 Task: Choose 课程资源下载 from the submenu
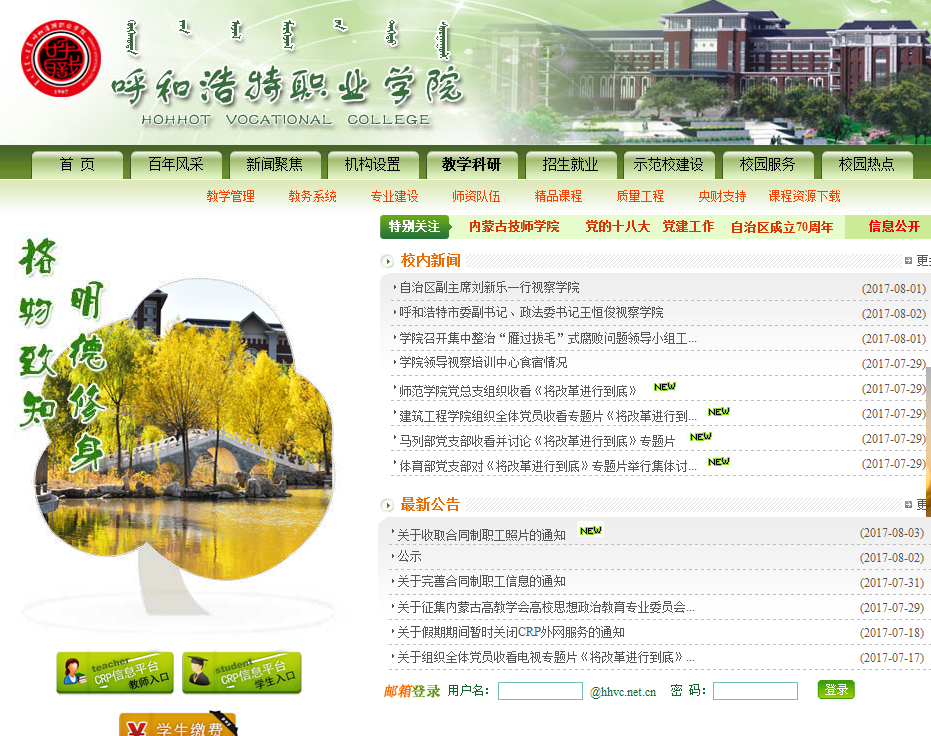pos(804,197)
